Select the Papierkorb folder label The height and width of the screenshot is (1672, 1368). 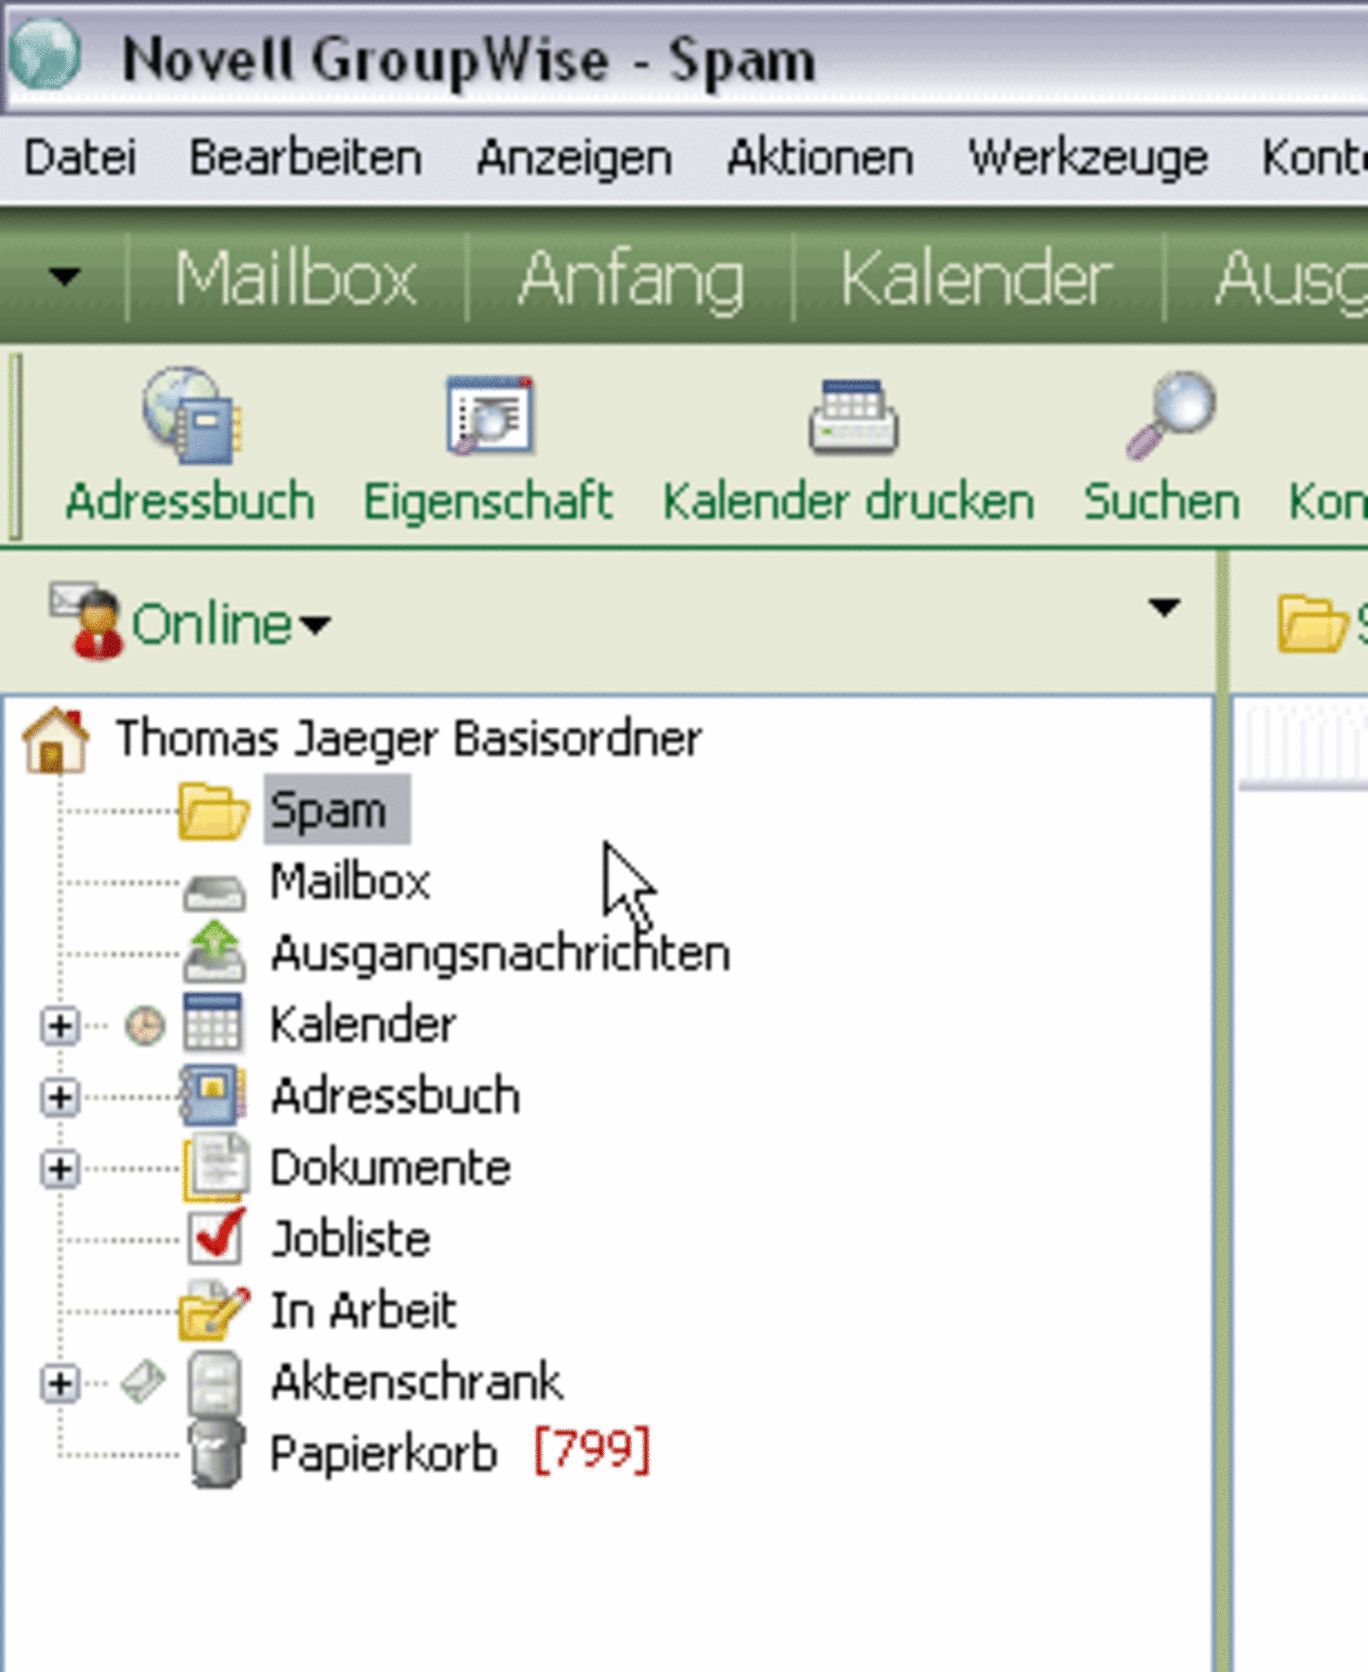(x=383, y=1454)
